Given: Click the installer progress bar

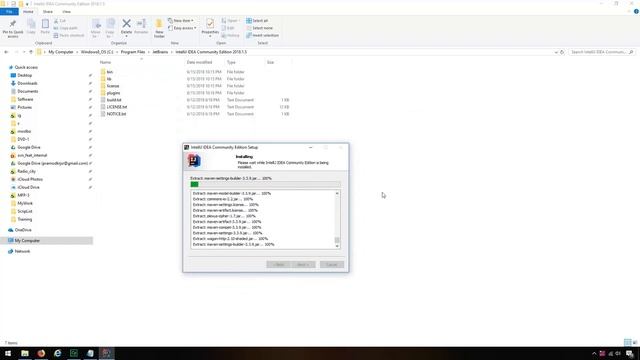Looking at the screenshot, I should point(265,184).
